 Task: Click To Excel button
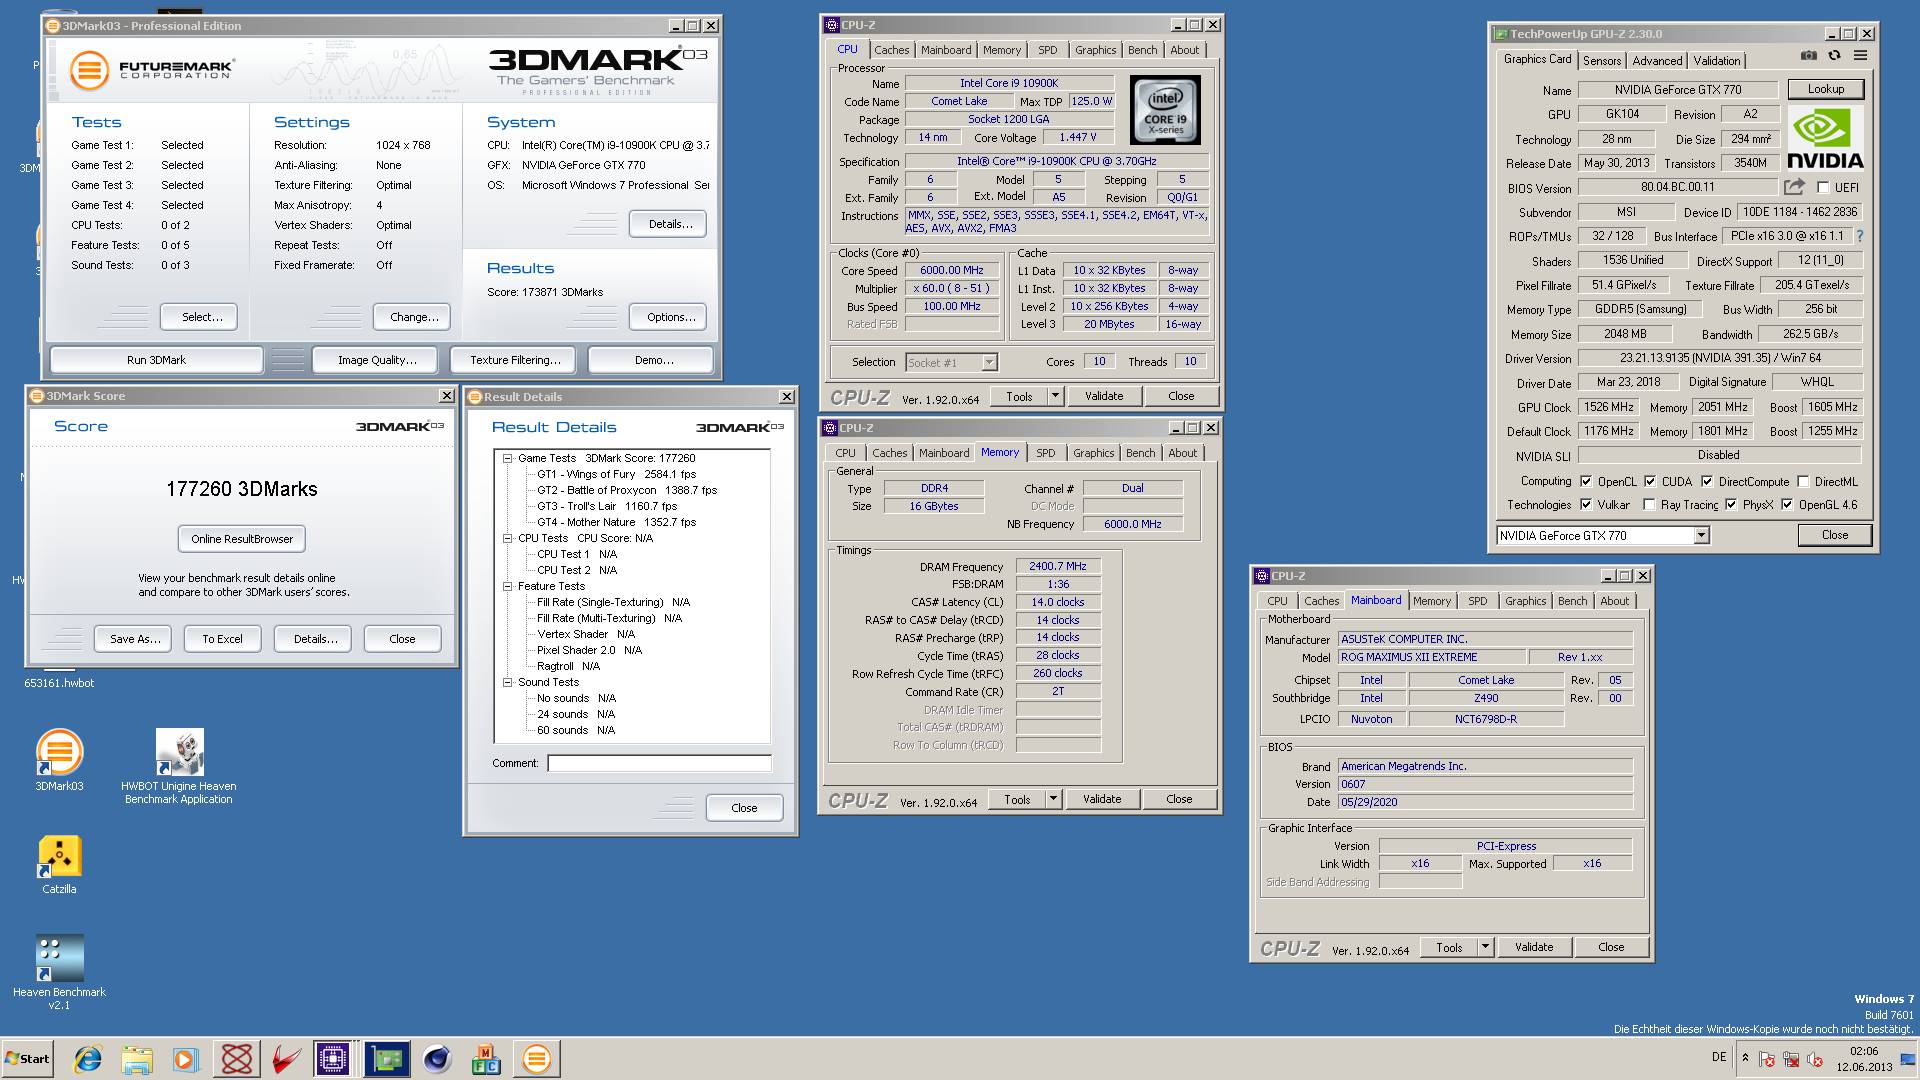coord(222,639)
